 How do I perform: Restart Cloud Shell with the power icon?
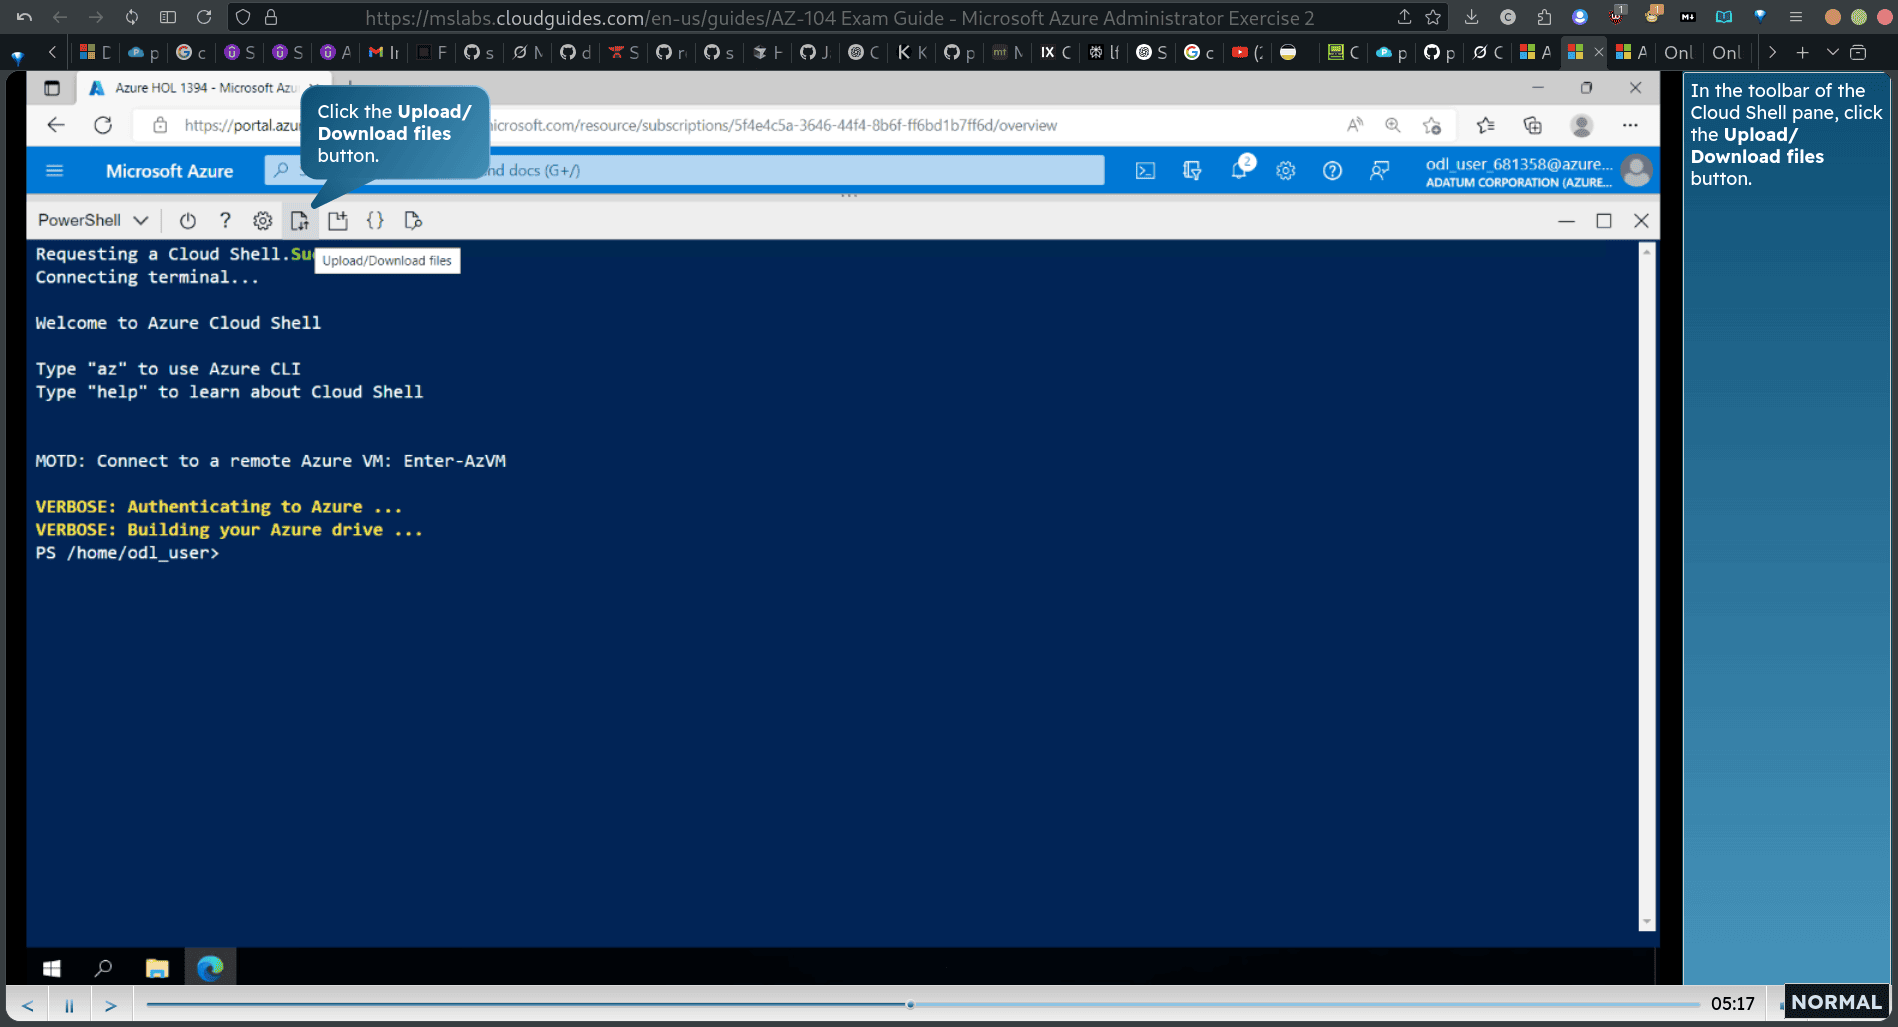(x=187, y=221)
